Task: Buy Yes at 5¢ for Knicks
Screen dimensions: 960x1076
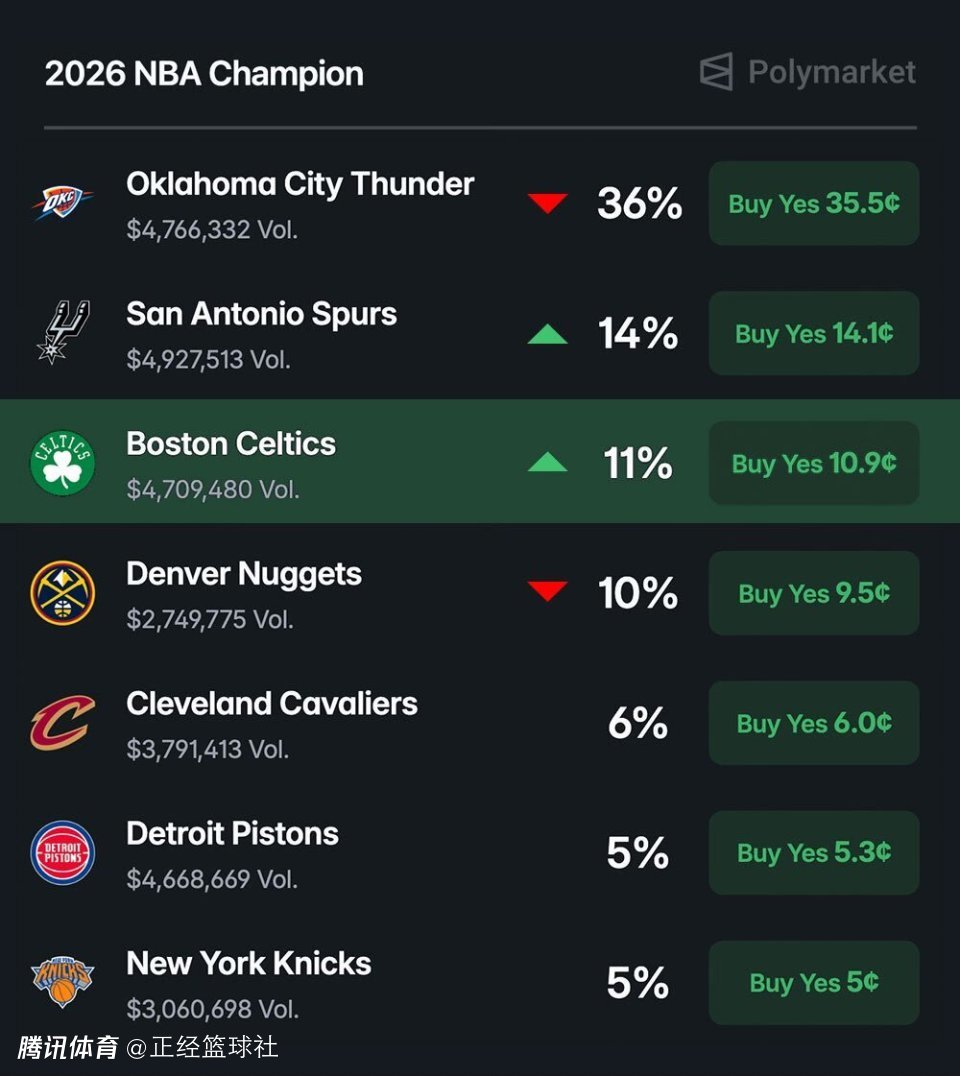Action: (813, 983)
